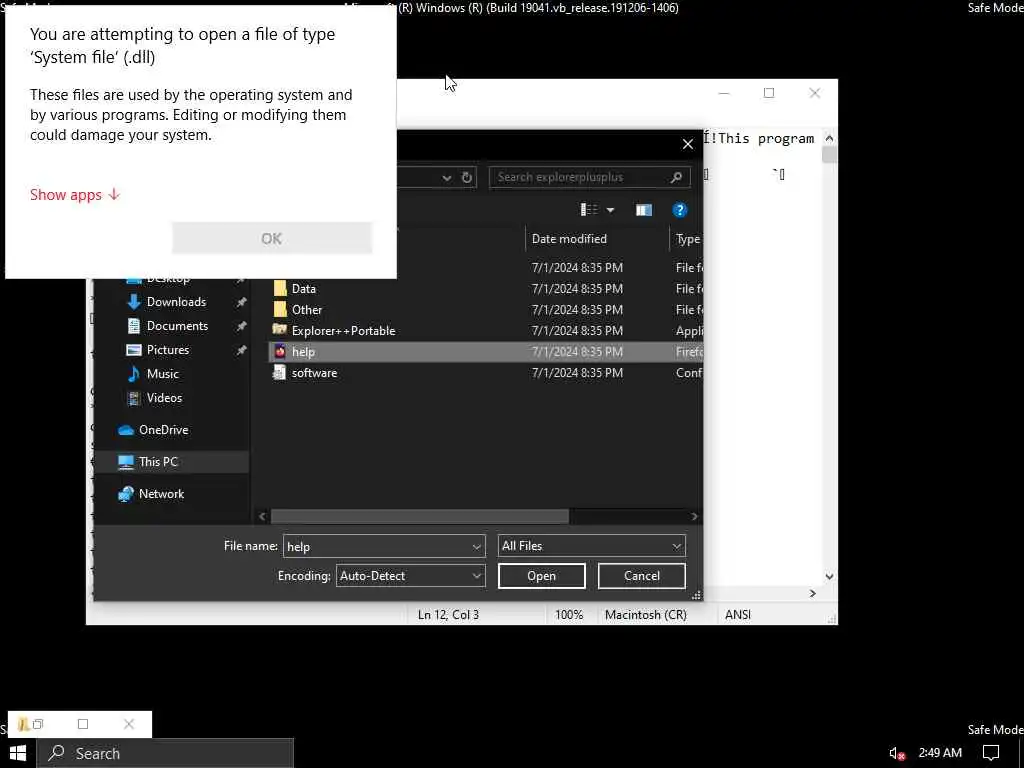Expand the File name dropdown arrow
This screenshot has width=1024, height=768.
tap(477, 547)
